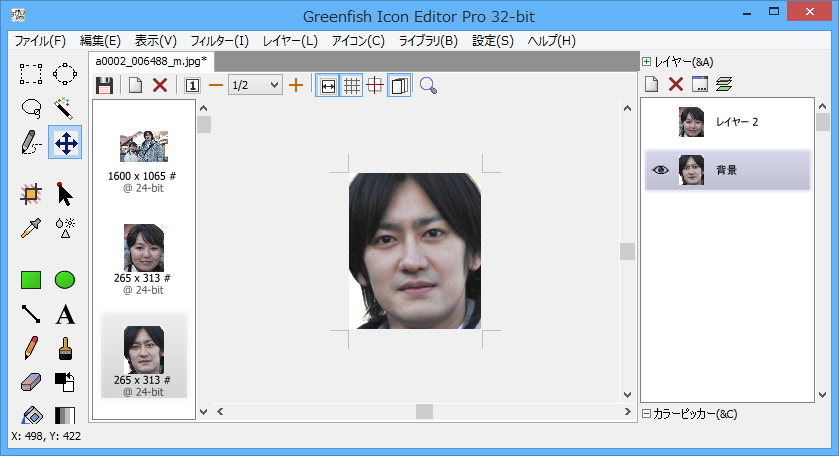Delete layer using red X in Layers panel
Screen dimensions: 839x456
(676, 84)
